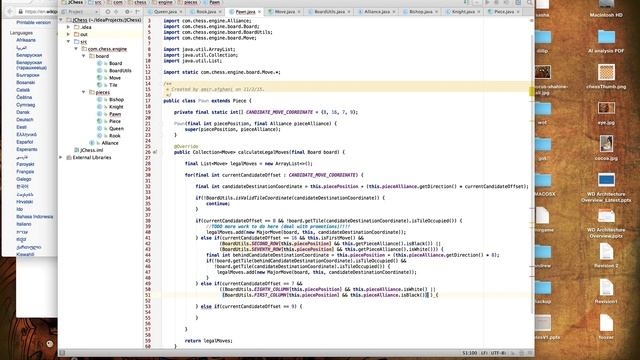Click the hide Project panel icon
640x360 pixels.
tap(137, 12)
